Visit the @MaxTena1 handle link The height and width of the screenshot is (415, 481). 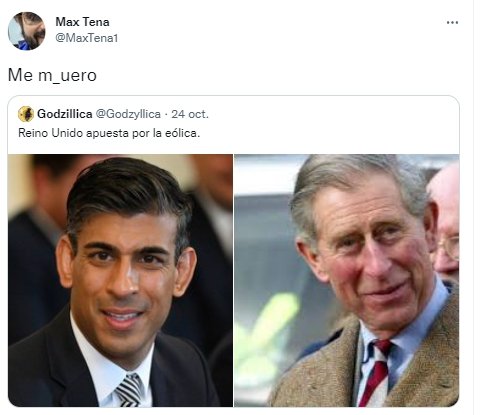point(87,38)
